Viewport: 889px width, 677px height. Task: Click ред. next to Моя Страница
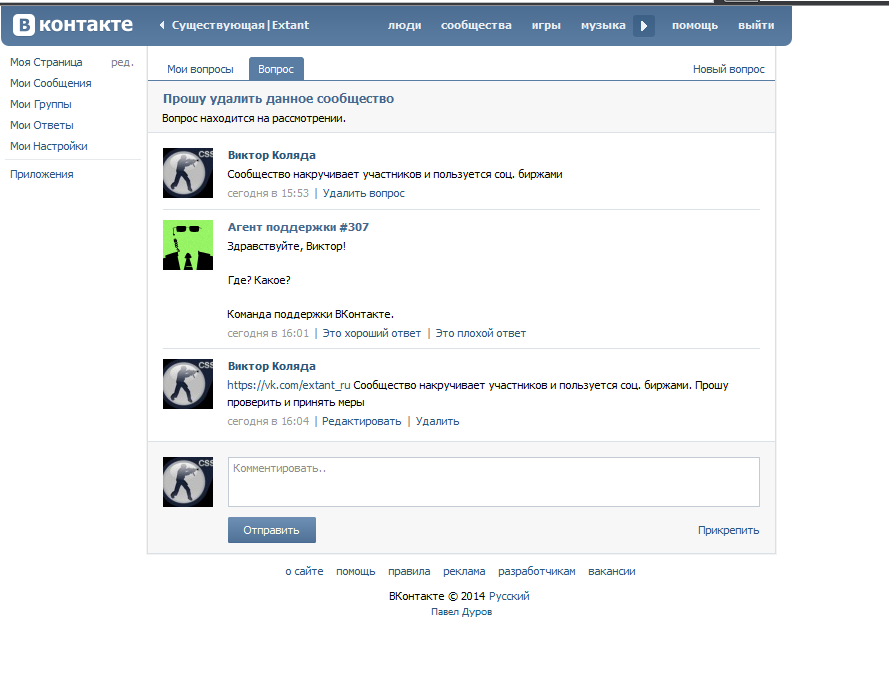point(122,62)
